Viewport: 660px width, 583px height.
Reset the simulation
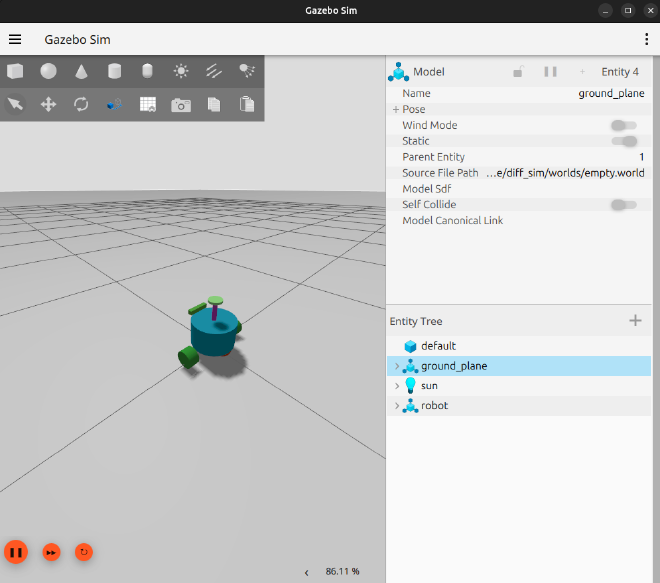coord(84,552)
